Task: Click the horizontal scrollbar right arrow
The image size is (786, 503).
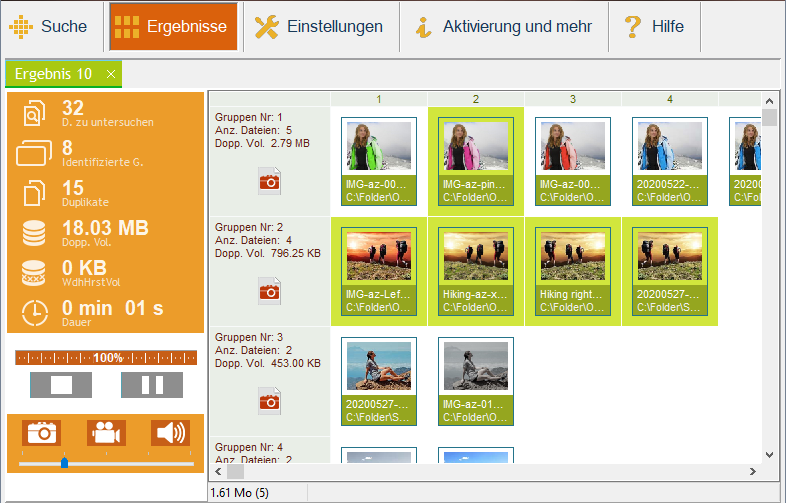Action: pos(752,470)
